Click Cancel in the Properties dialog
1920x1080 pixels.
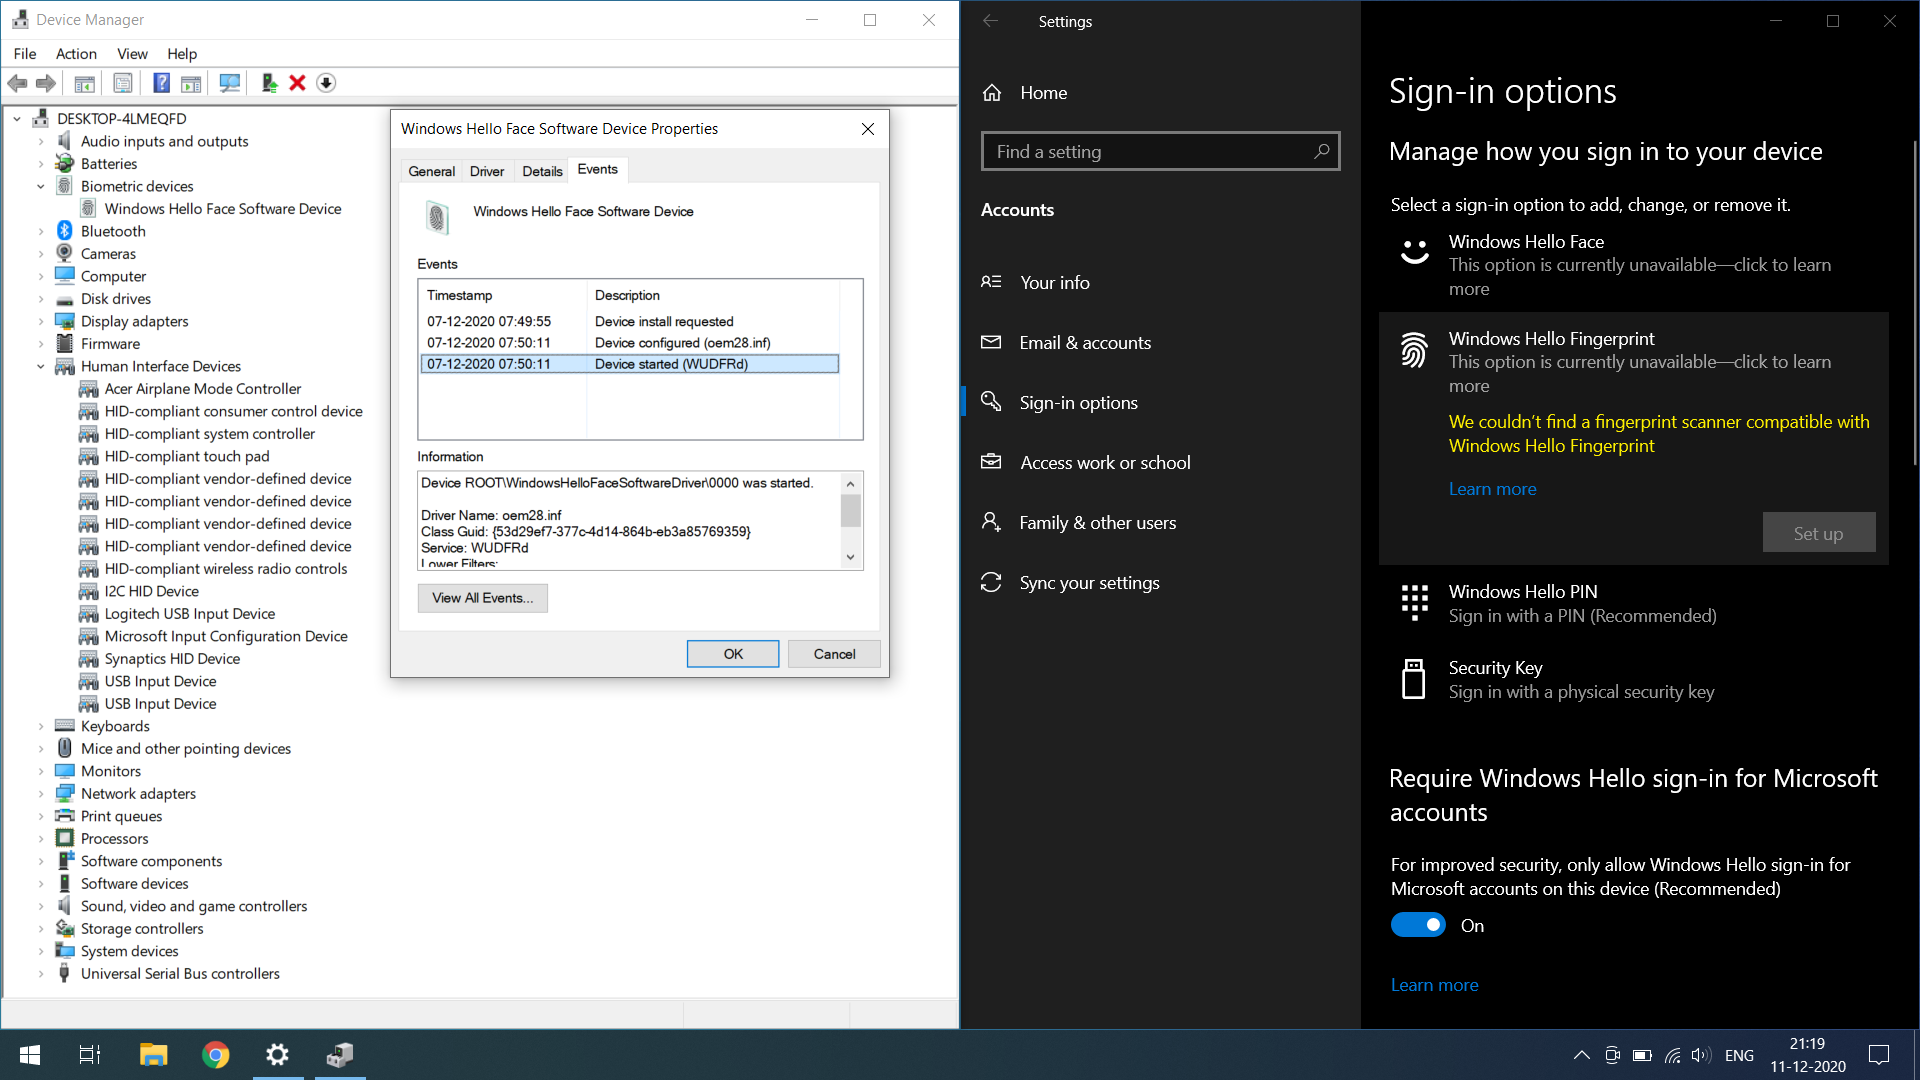(834, 654)
